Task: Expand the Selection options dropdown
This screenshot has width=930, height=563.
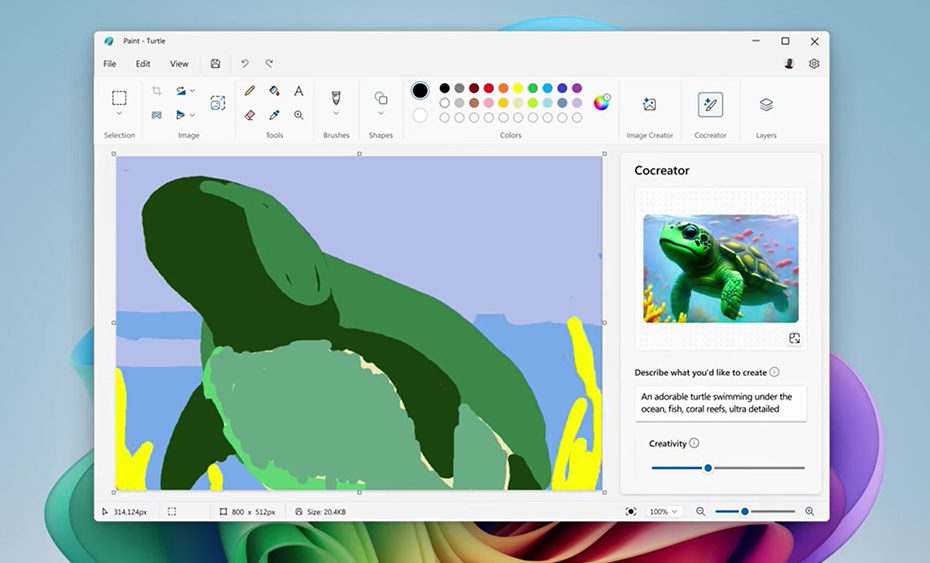Action: pos(119,113)
